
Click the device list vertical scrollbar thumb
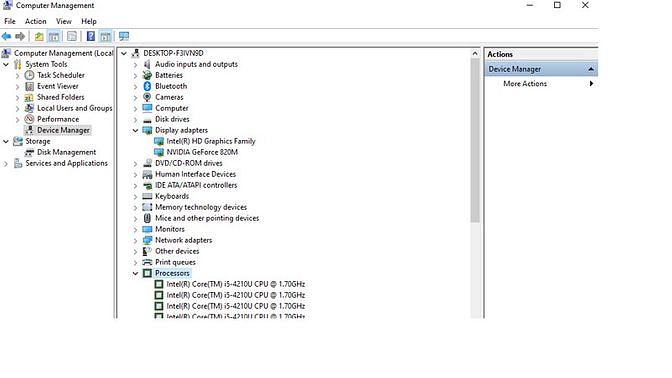[475, 141]
